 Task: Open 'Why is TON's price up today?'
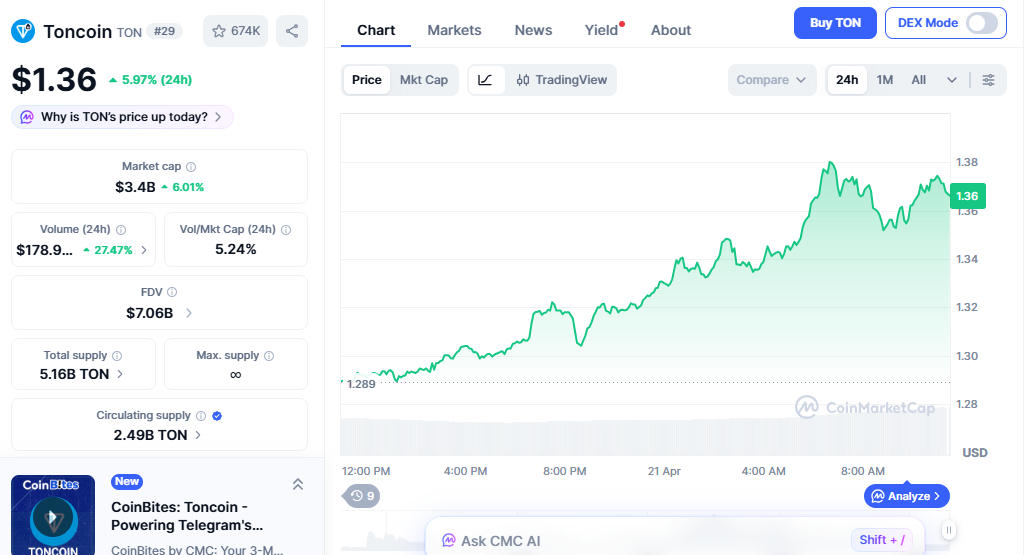click(x=123, y=117)
